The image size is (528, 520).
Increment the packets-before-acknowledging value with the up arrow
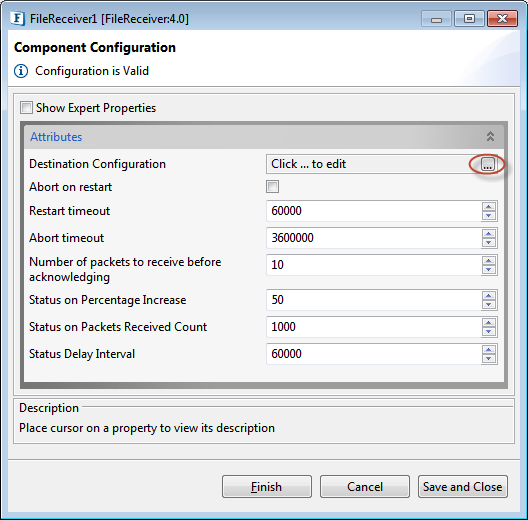[489, 260]
